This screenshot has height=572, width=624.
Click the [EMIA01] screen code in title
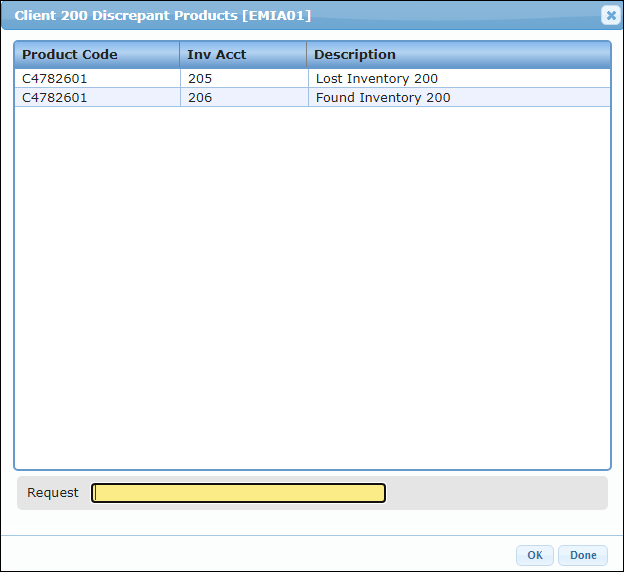tap(277, 16)
